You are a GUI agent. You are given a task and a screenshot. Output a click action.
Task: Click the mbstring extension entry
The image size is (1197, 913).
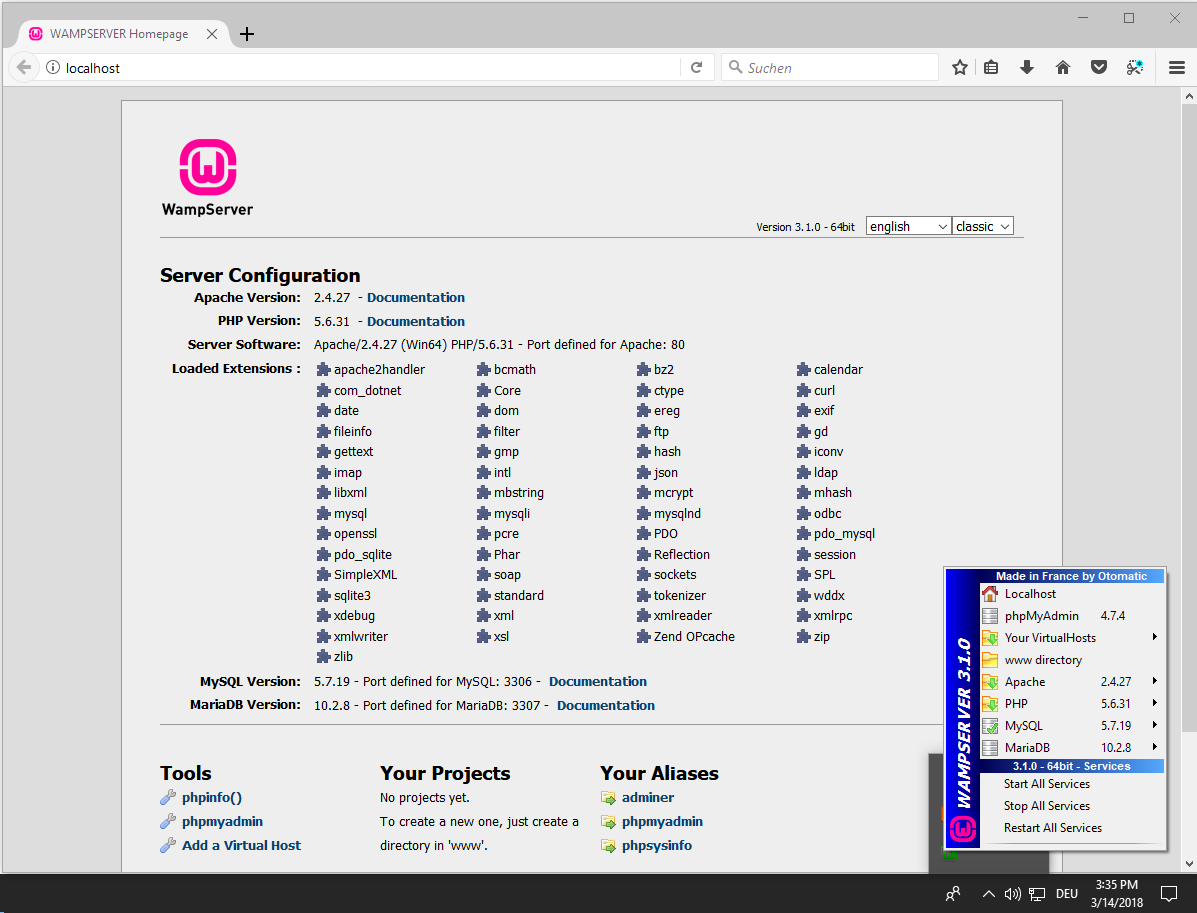click(511, 493)
